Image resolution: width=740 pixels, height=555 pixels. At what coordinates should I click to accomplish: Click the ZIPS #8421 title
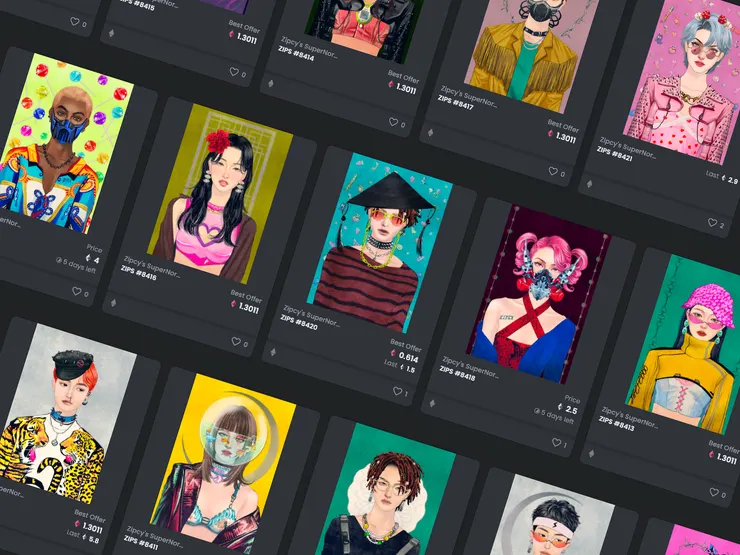coord(614,154)
